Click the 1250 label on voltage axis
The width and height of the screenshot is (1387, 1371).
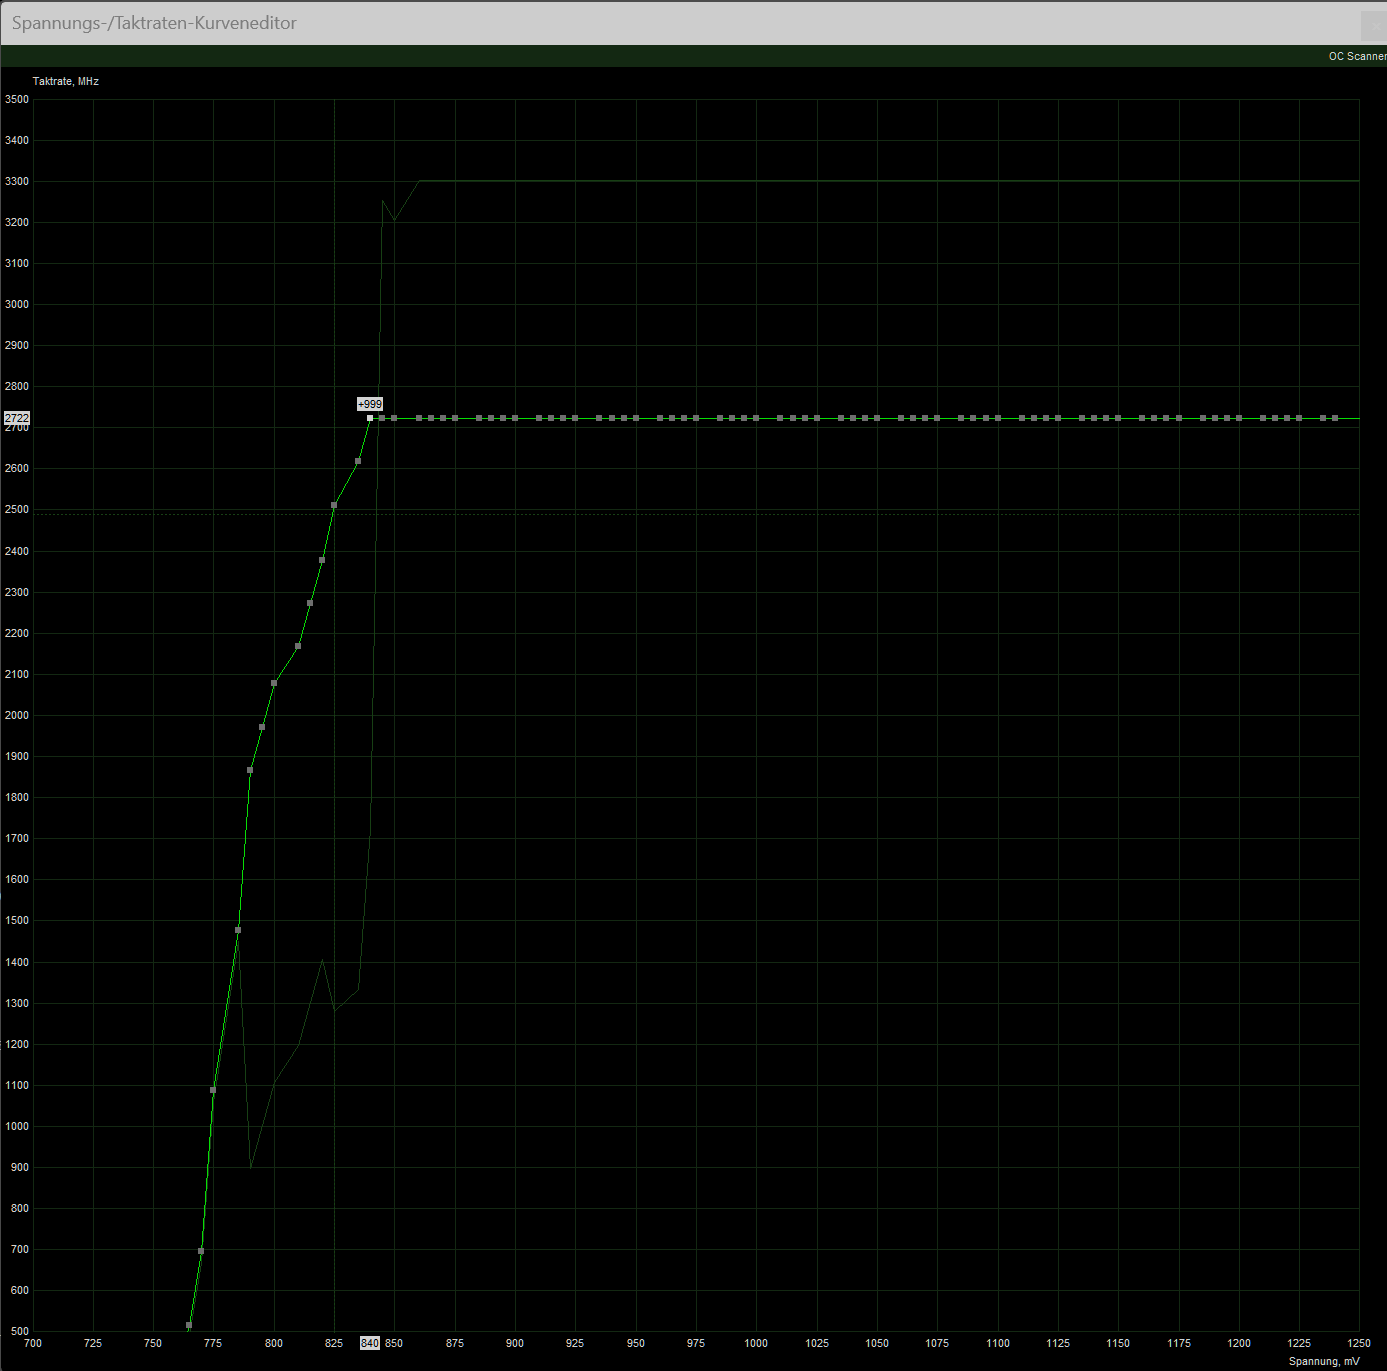[x=1359, y=1343]
